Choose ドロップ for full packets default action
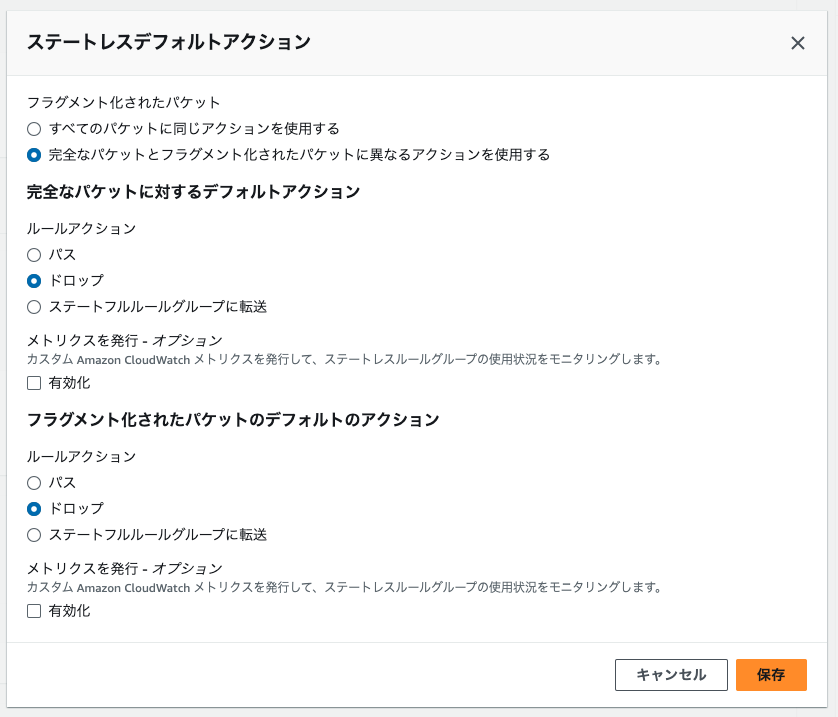This screenshot has width=838, height=717. pyautogui.click(x=34, y=280)
